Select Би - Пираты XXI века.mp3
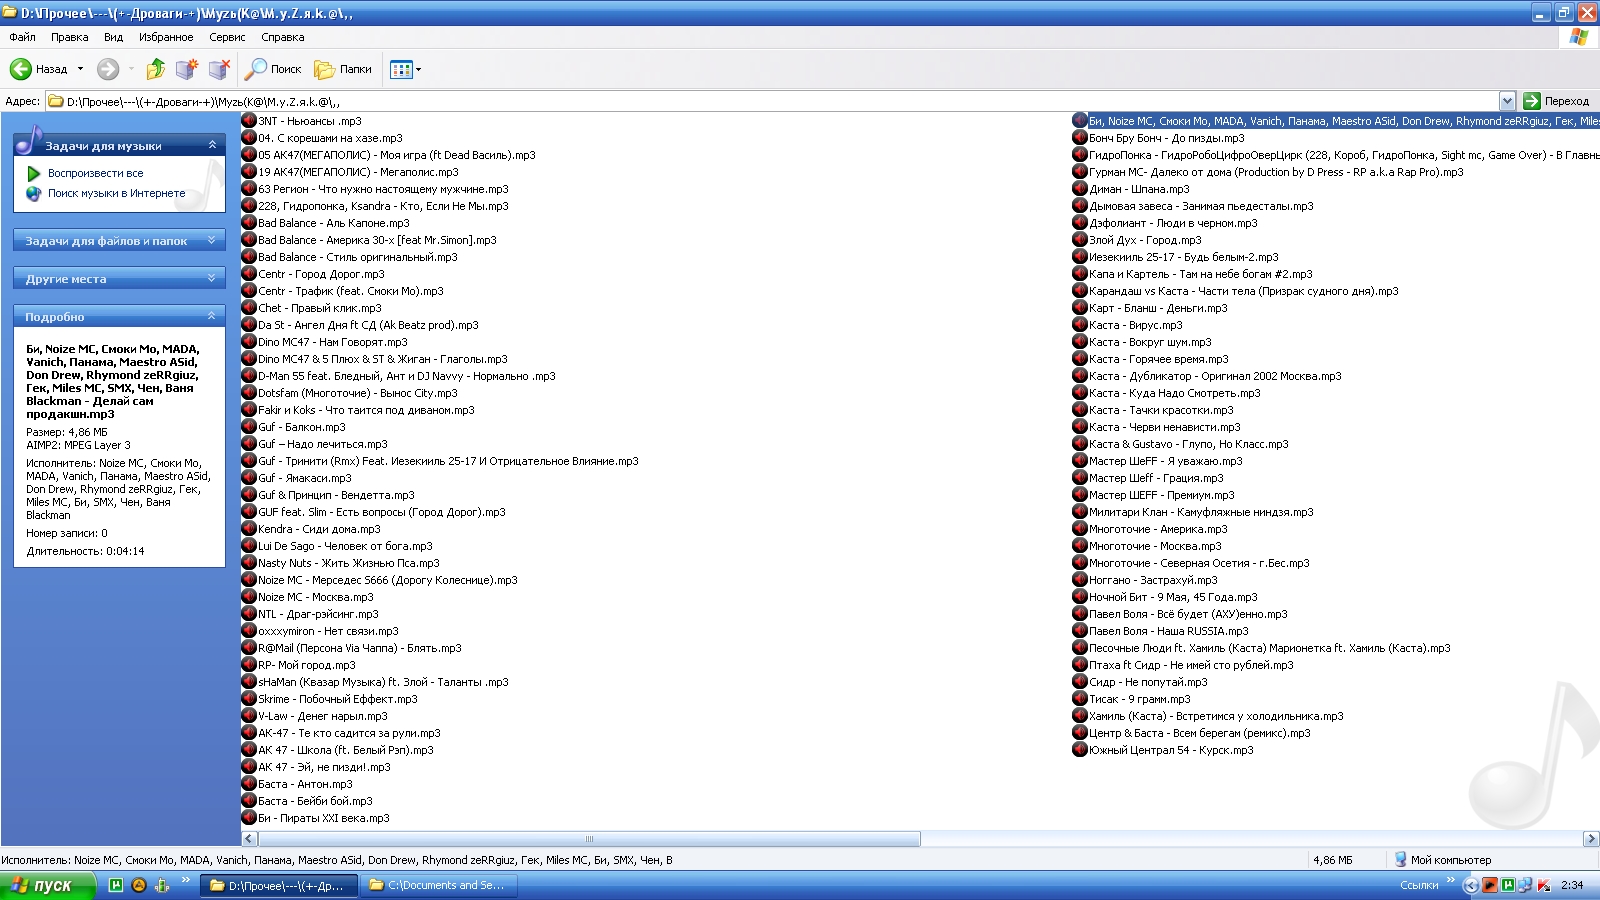This screenshot has width=1600, height=900. pyautogui.click(x=324, y=818)
